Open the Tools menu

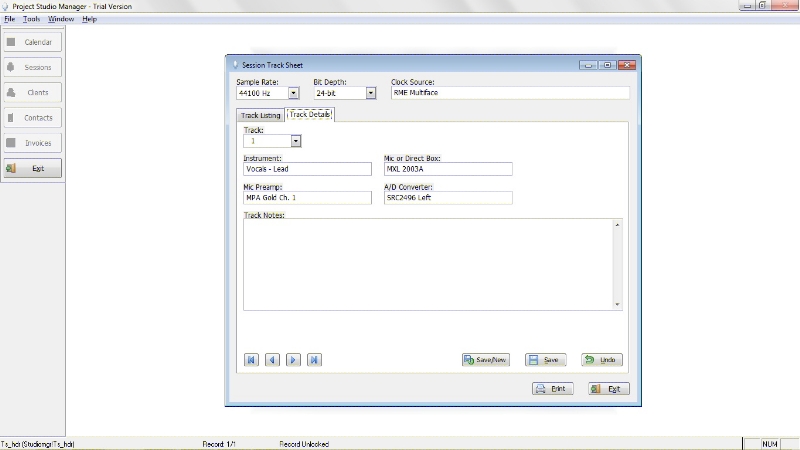pos(32,19)
